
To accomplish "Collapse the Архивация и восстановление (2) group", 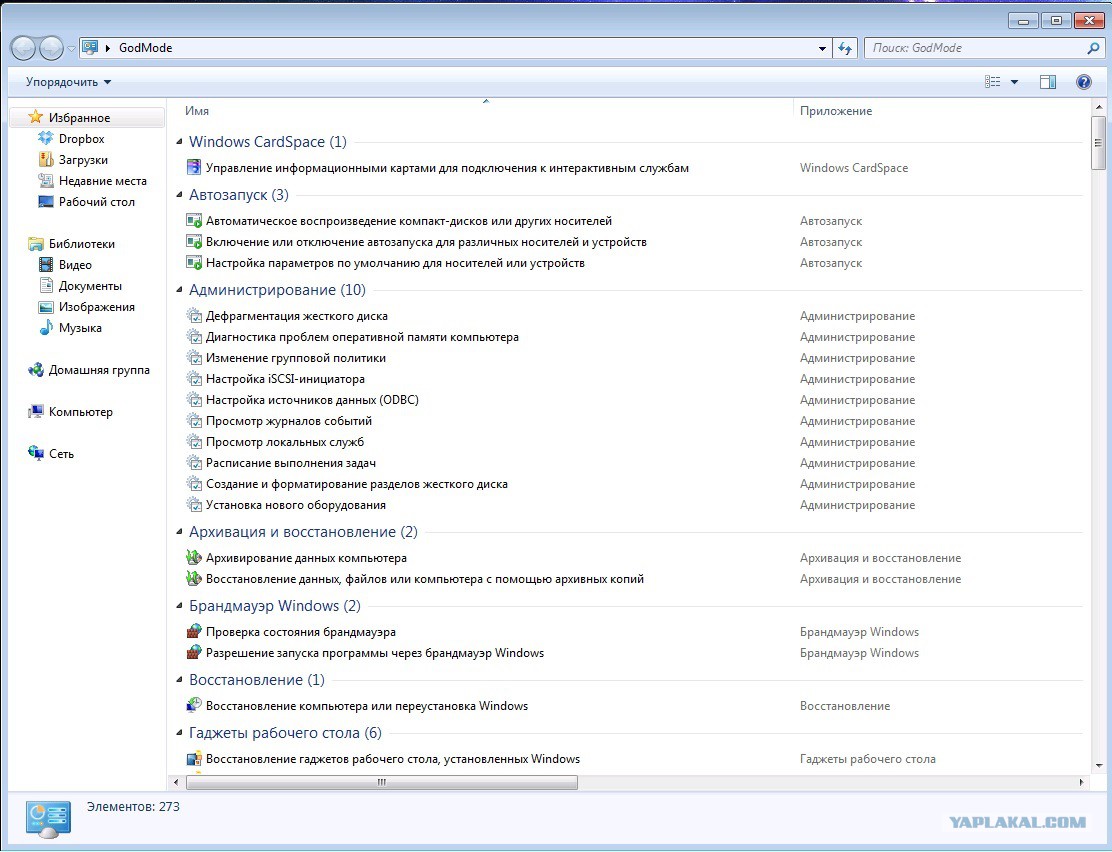I will point(179,531).
